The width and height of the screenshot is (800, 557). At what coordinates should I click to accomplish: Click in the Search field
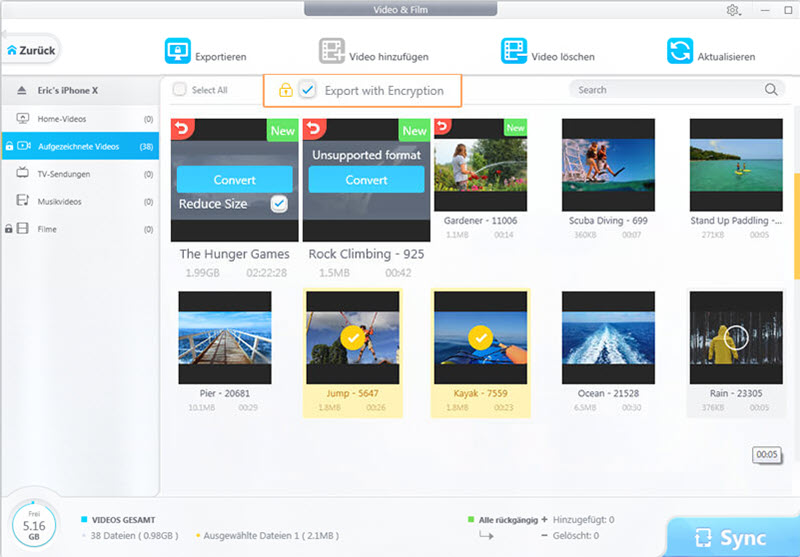(665, 90)
